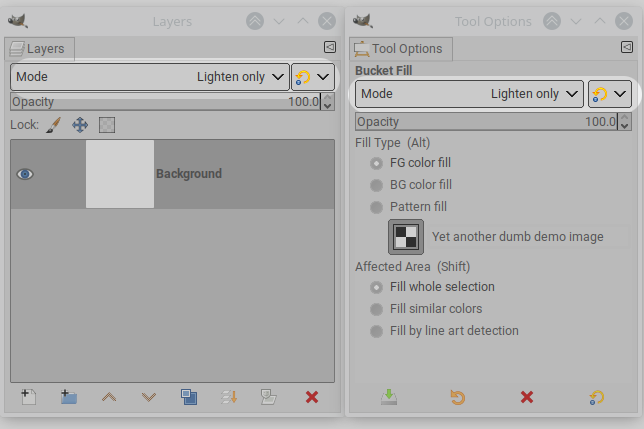Open Layers tab configuration menu button

330,47
